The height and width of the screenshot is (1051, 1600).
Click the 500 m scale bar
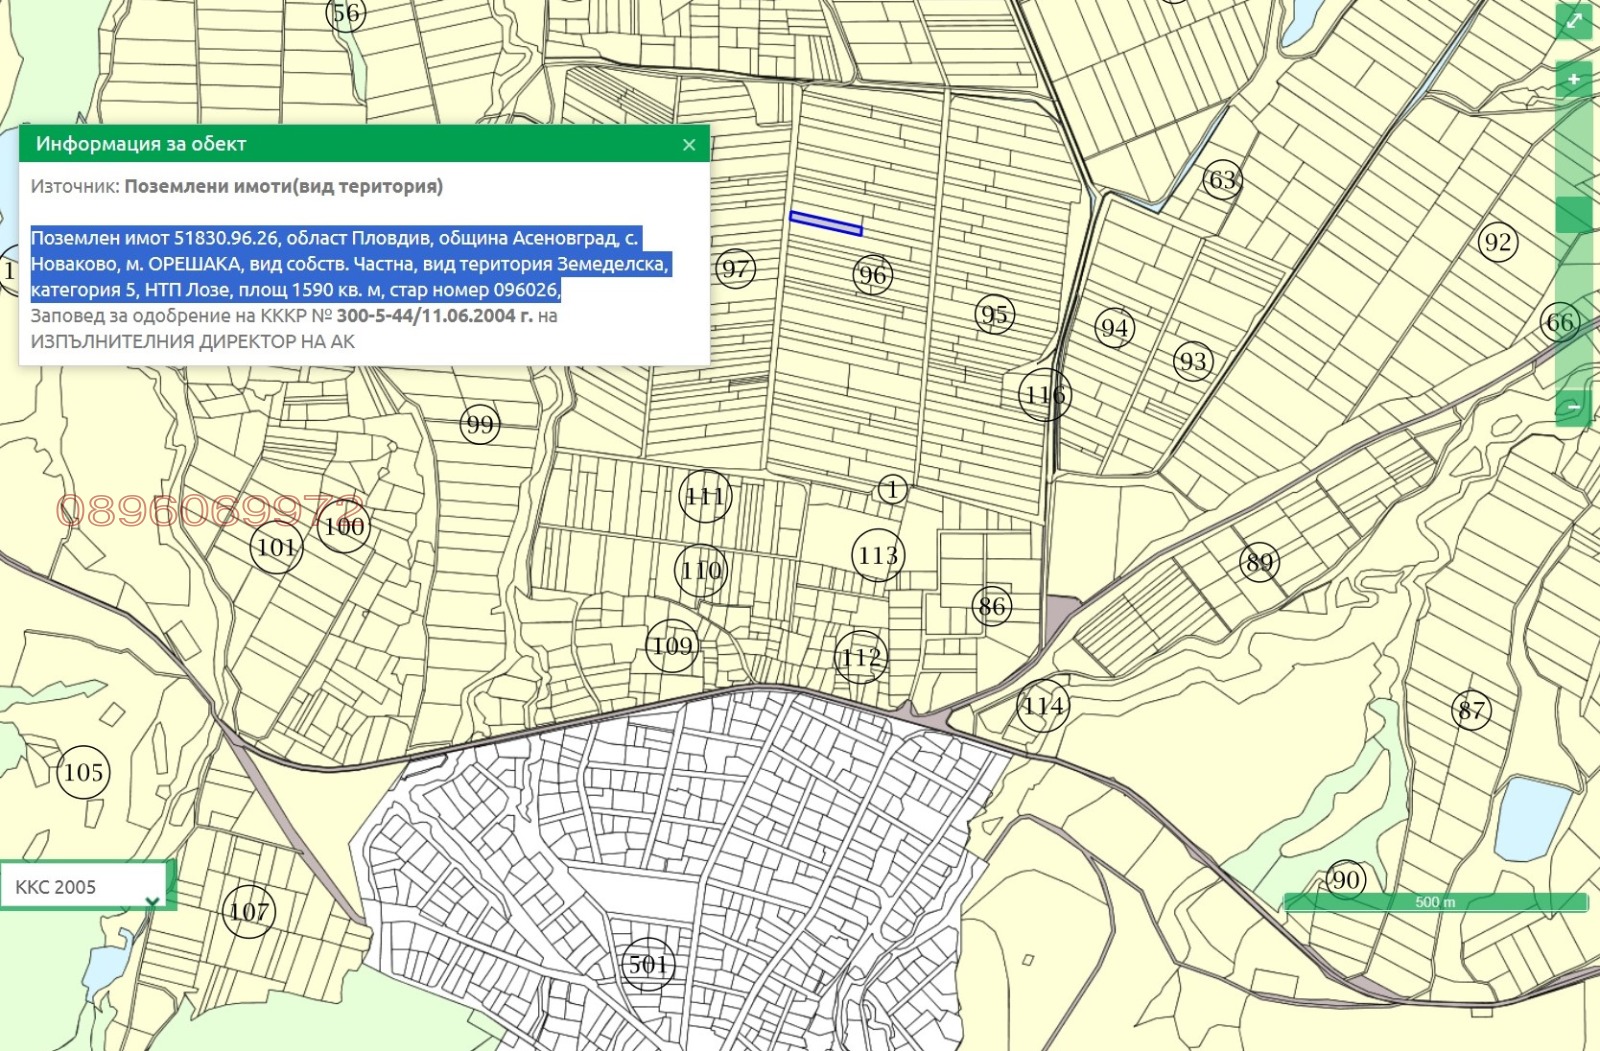(x=1435, y=902)
